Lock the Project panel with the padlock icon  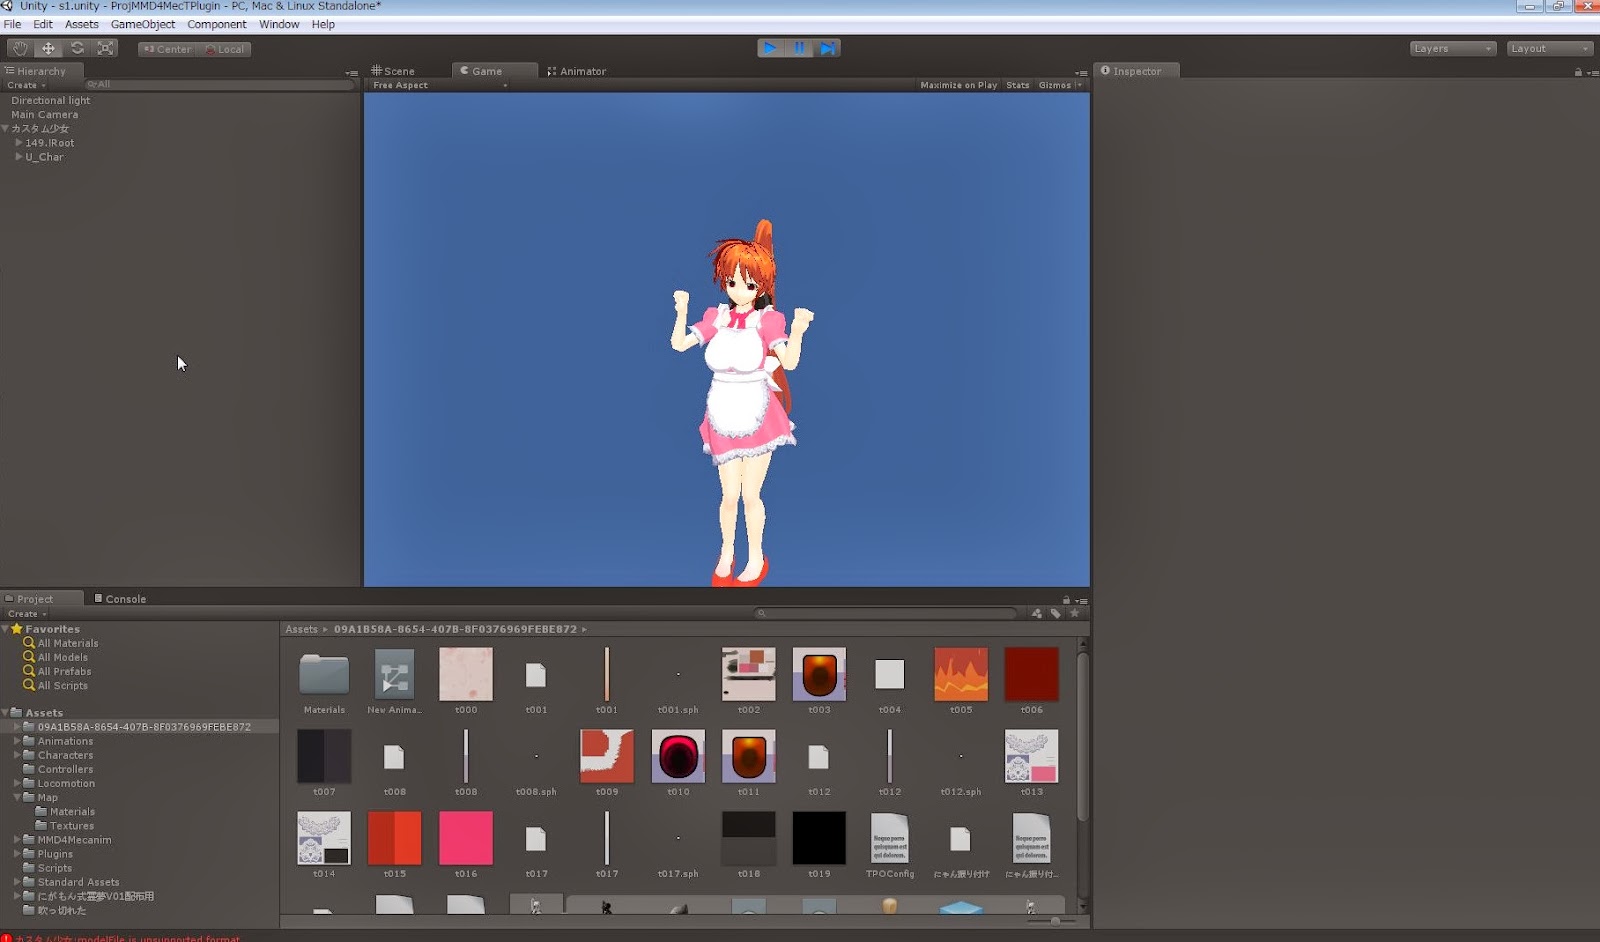[x=1066, y=600]
